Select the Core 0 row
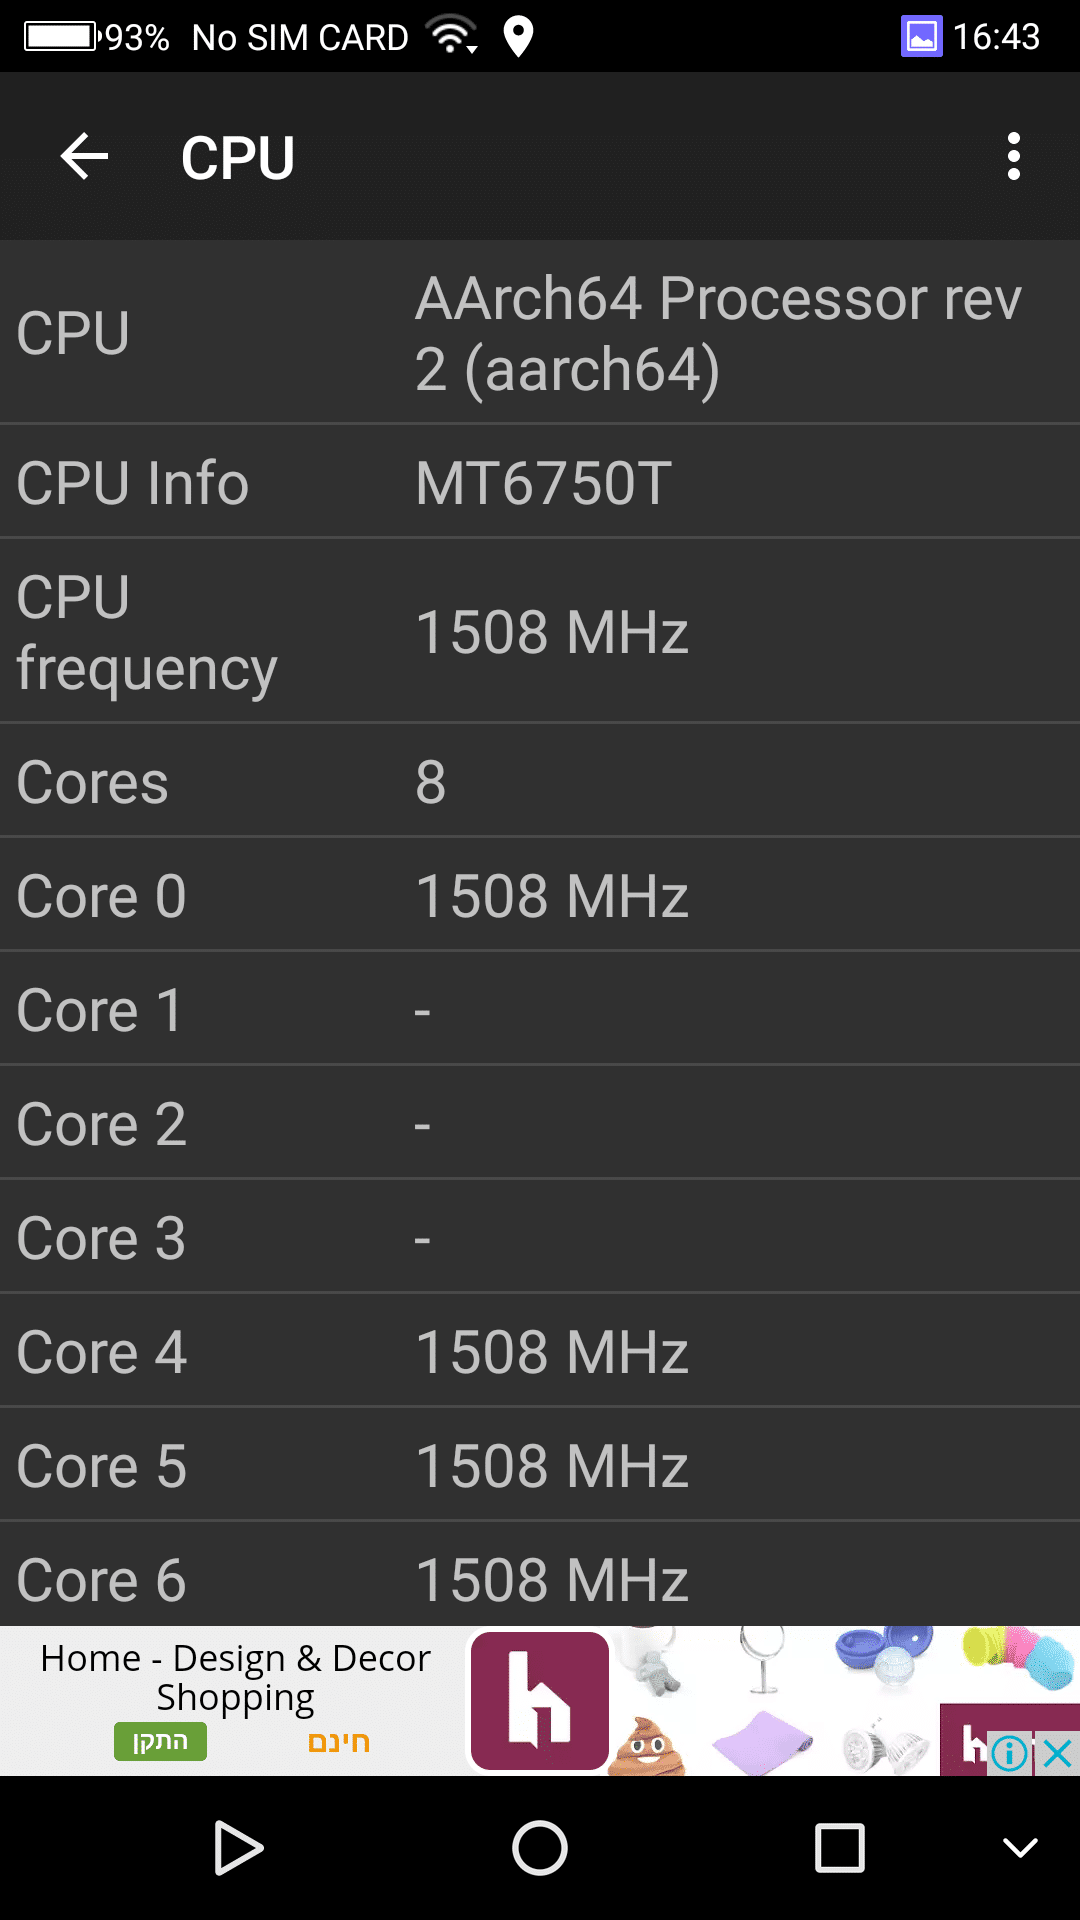Viewport: 1080px width, 1920px height. [x=540, y=895]
